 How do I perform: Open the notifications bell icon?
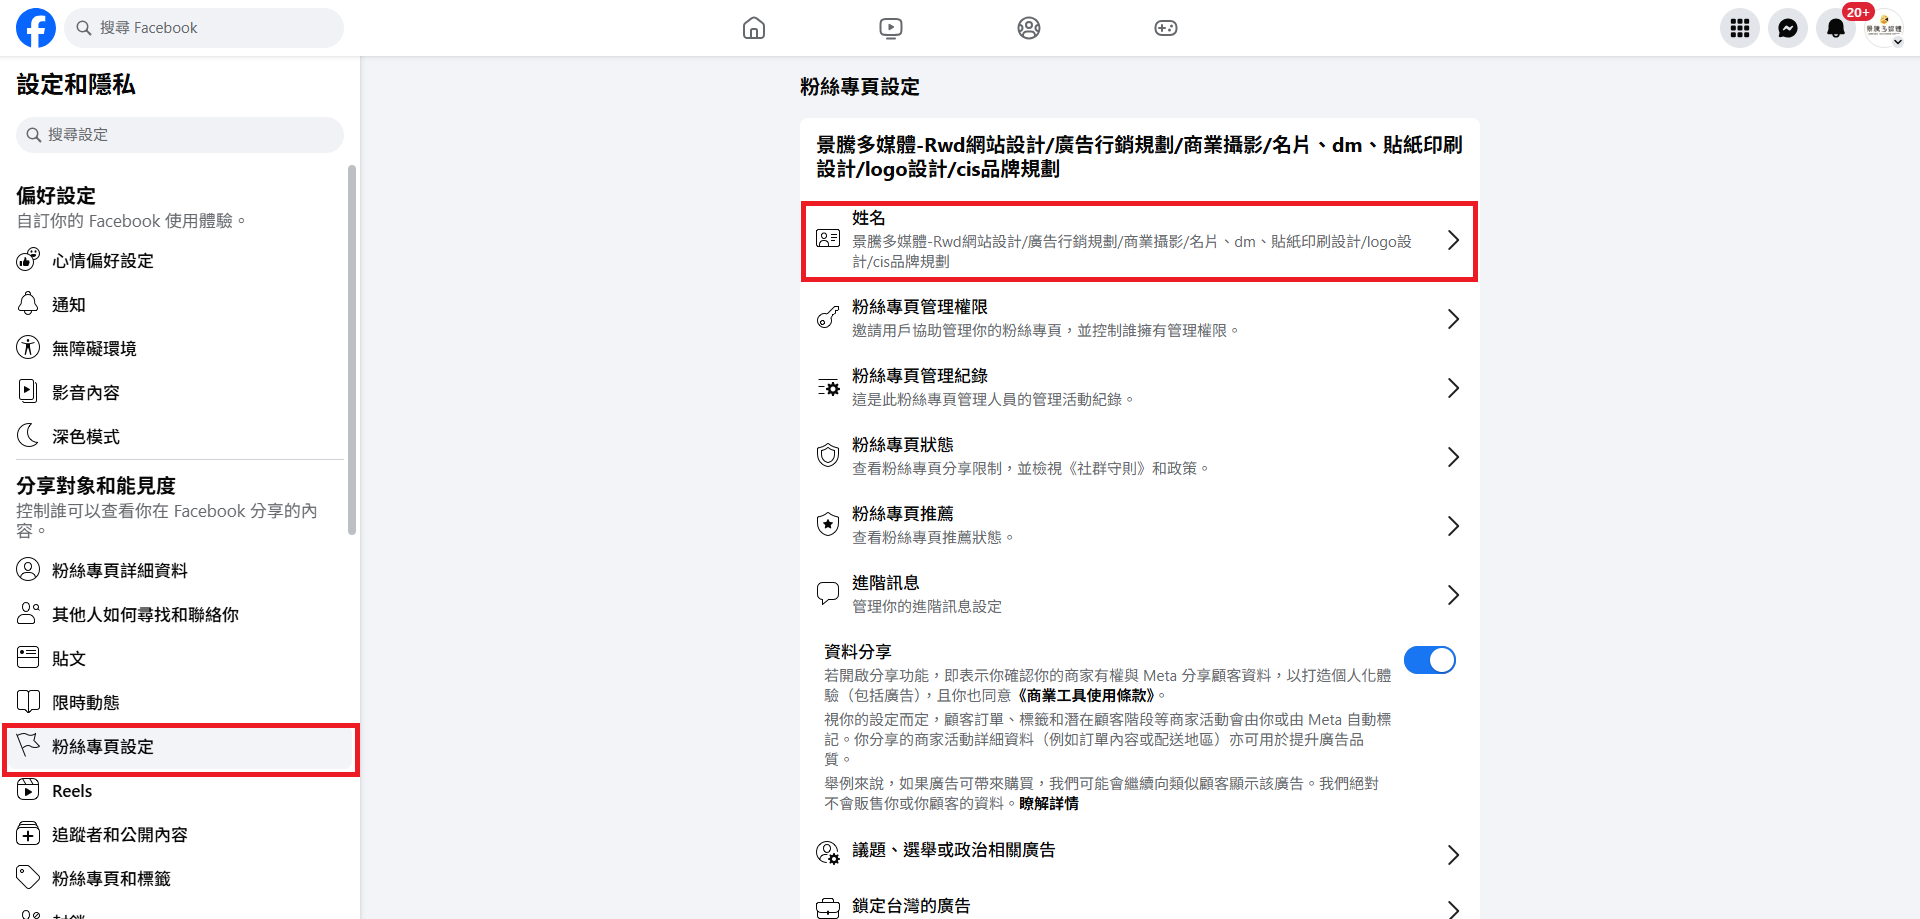tap(1835, 28)
